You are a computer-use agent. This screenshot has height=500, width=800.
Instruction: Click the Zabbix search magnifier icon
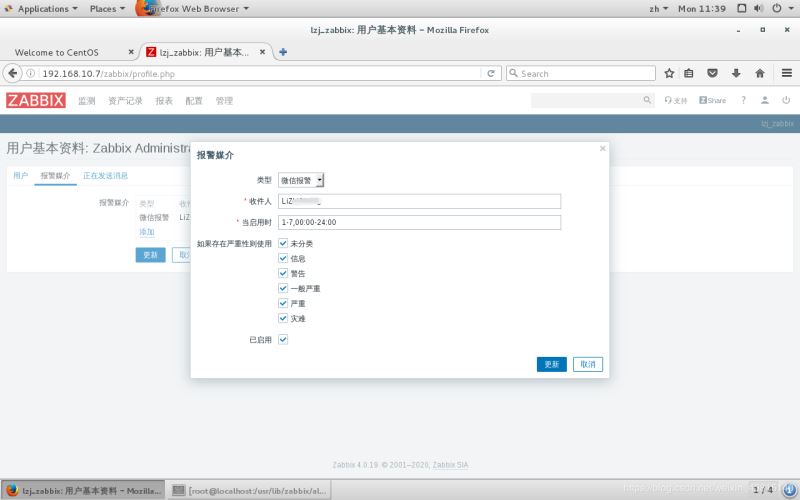647,100
